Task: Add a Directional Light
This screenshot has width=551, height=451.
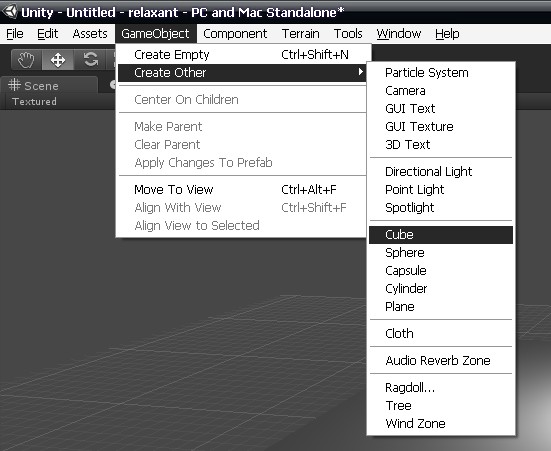Action: (441, 172)
